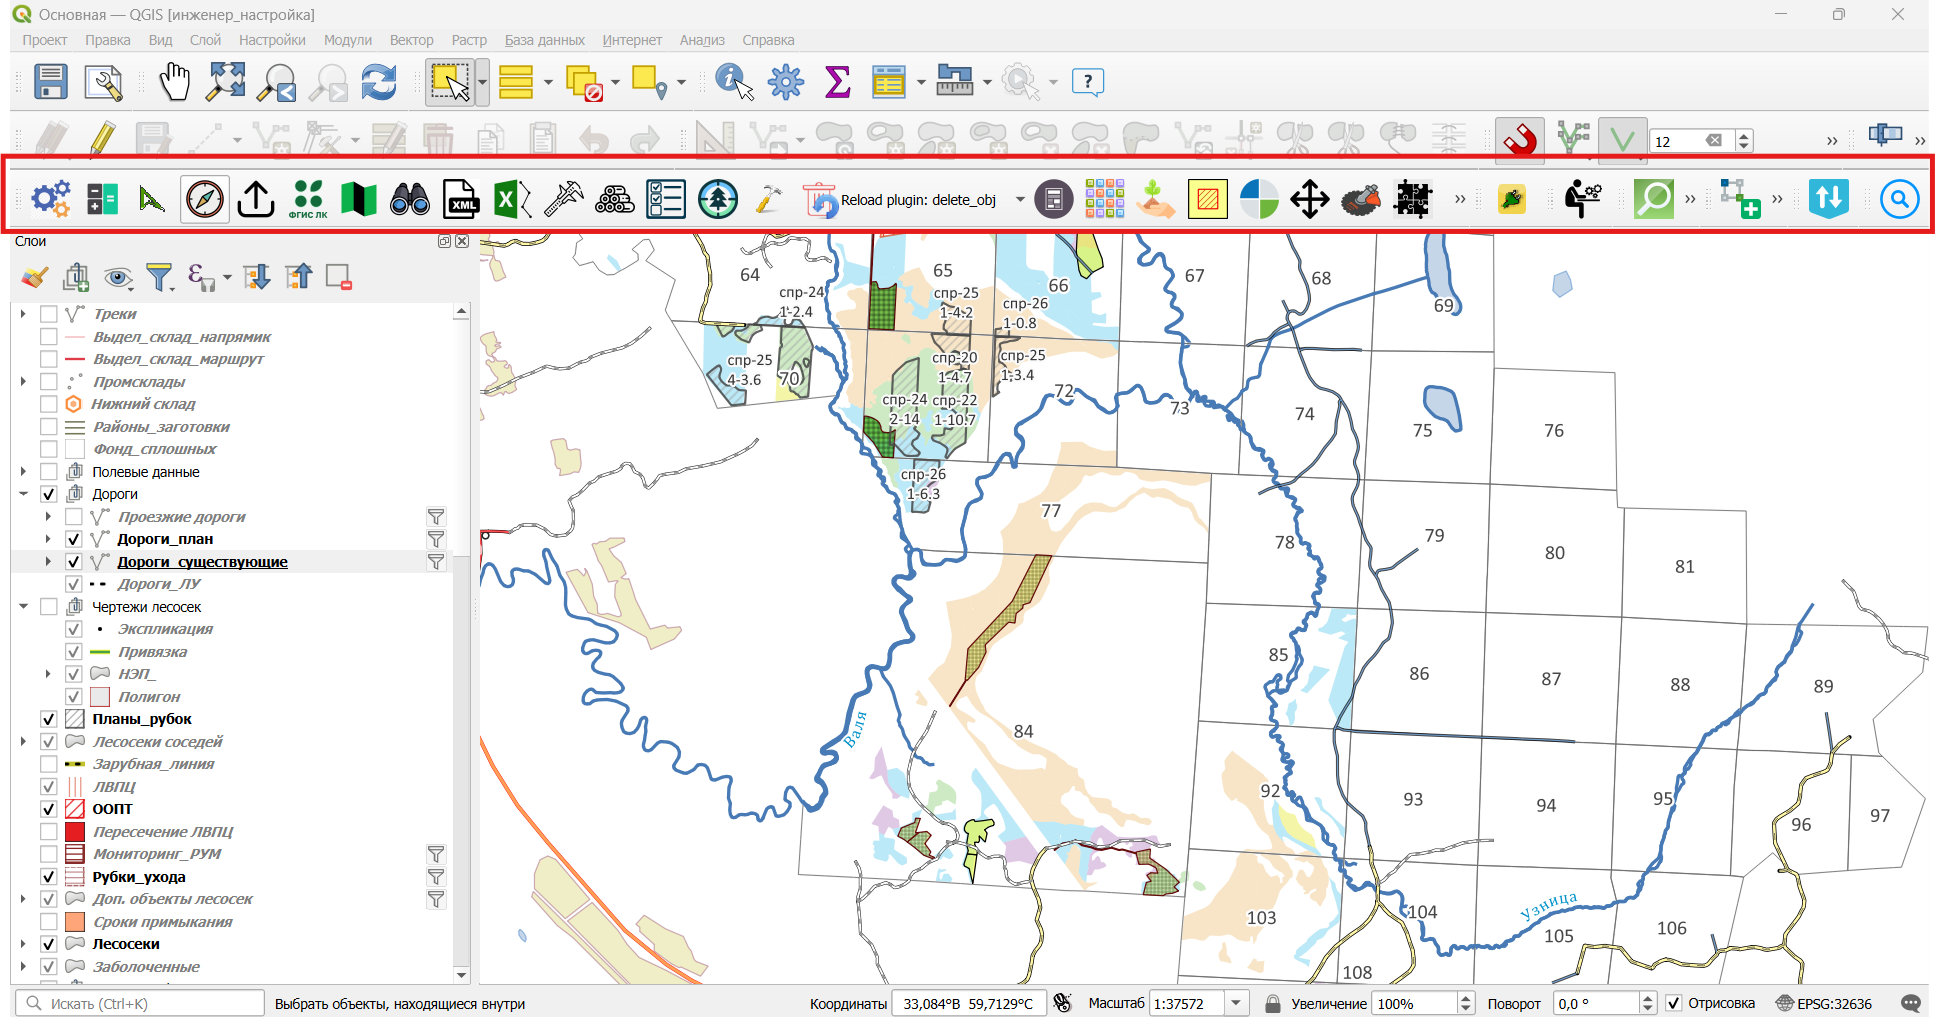Viewport: 1936px width, 1017px height.
Task: Enable the Треки layer checkbox
Action: coord(48,314)
